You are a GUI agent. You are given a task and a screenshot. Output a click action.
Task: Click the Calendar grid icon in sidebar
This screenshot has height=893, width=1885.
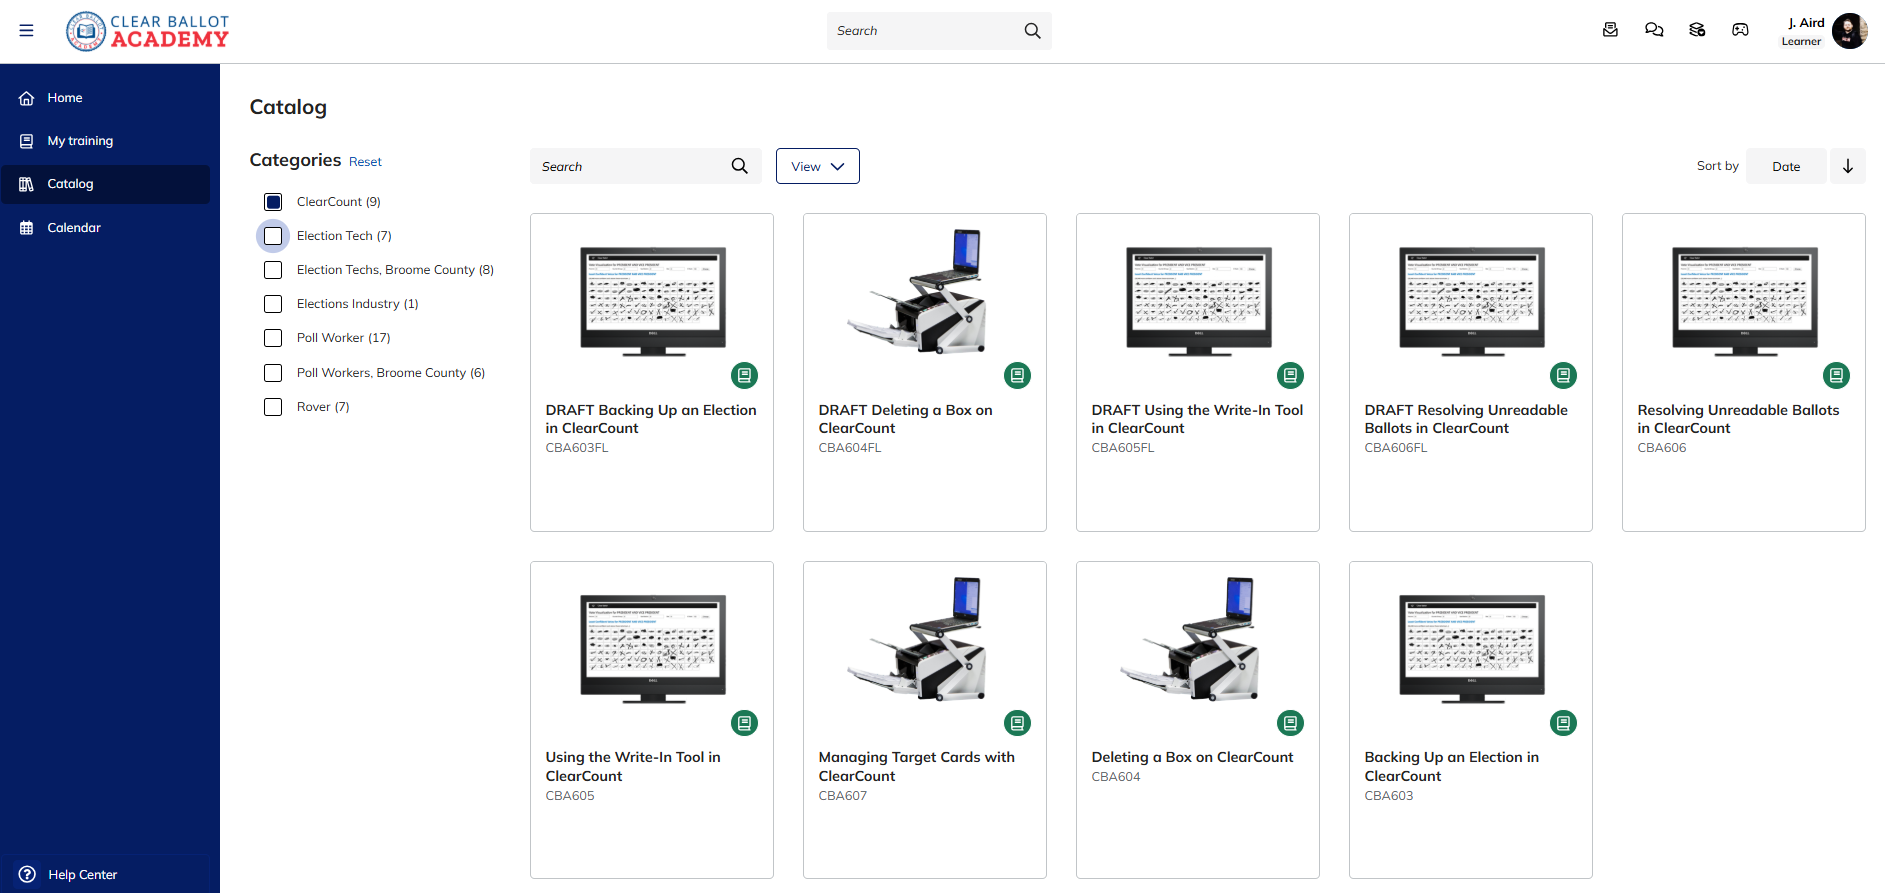click(27, 228)
